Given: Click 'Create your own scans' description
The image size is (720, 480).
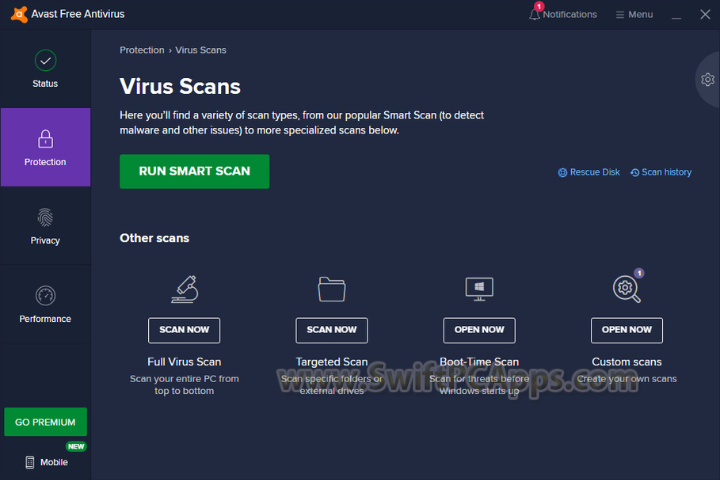Looking at the screenshot, I should [626, 379].
